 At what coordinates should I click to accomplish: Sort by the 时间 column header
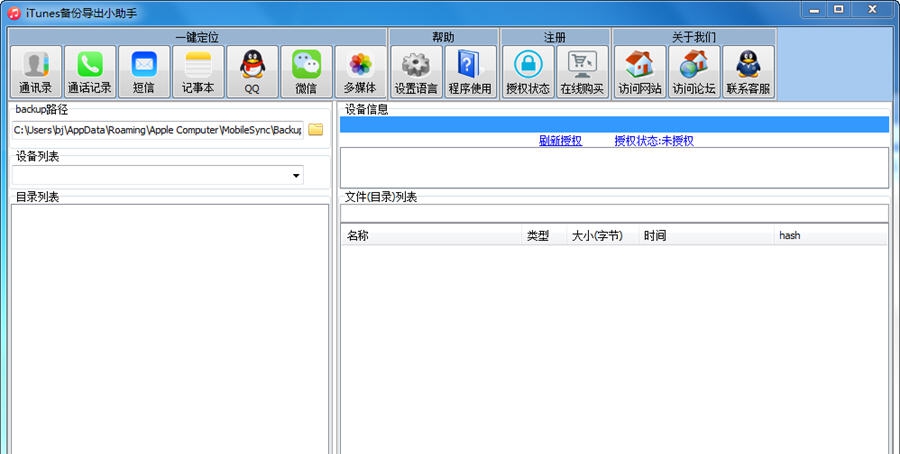tap(707, 235)
